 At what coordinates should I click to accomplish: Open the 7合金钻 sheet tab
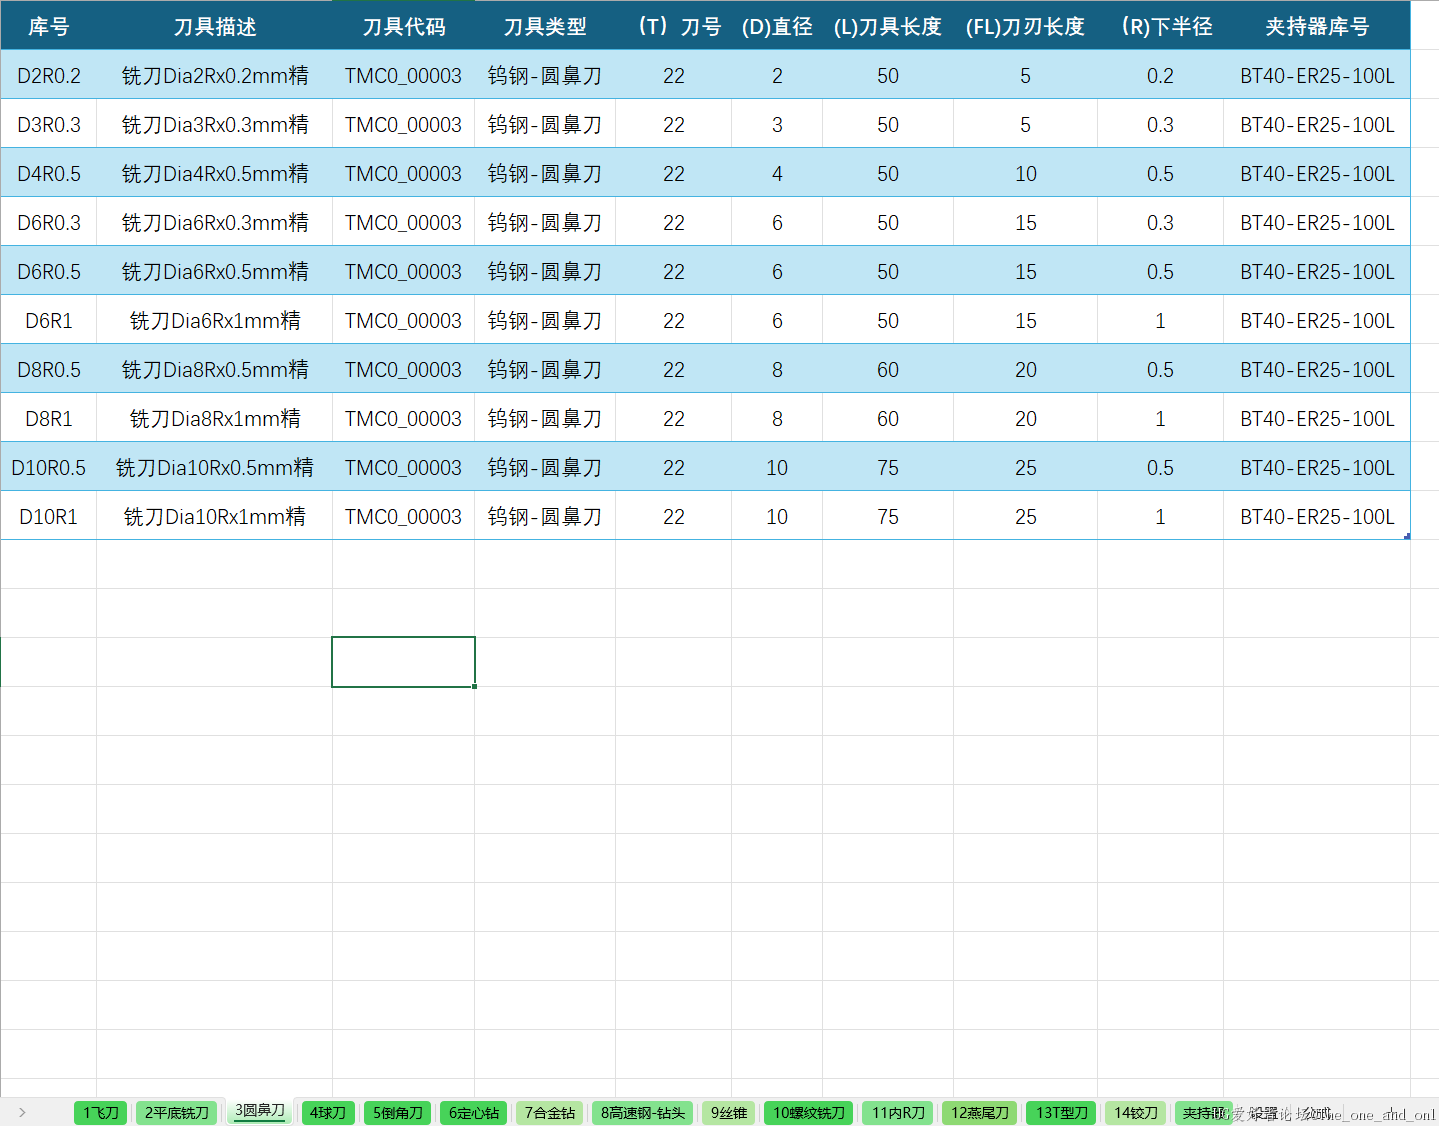550,1112
